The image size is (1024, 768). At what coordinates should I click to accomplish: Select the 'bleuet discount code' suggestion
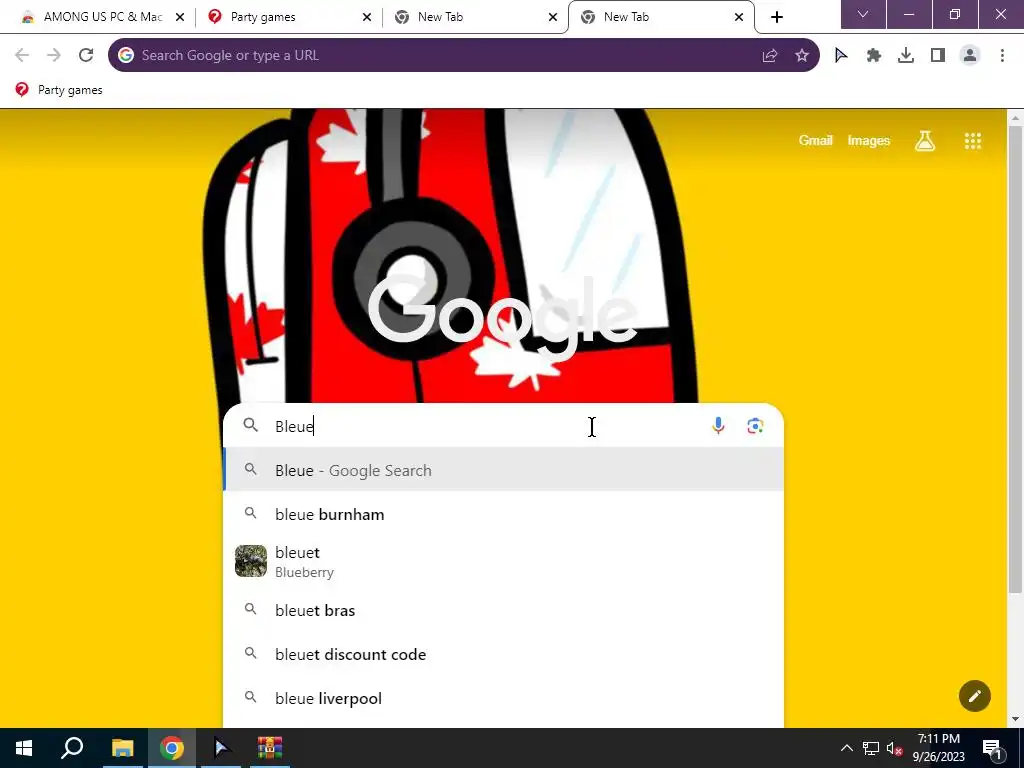coord(503,654)
